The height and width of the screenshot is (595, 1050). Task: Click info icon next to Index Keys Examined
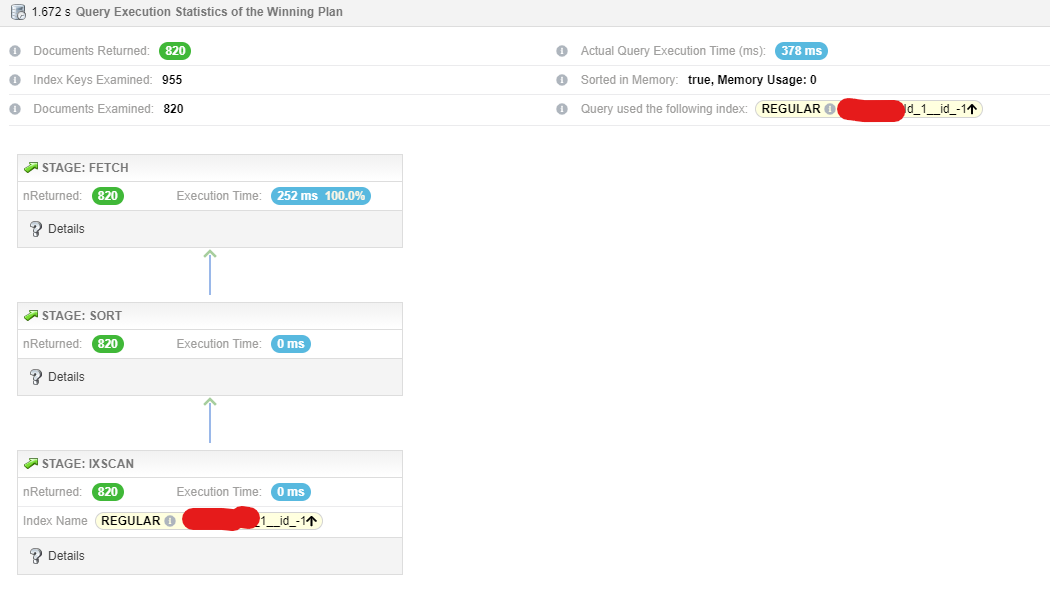(15, 80)
